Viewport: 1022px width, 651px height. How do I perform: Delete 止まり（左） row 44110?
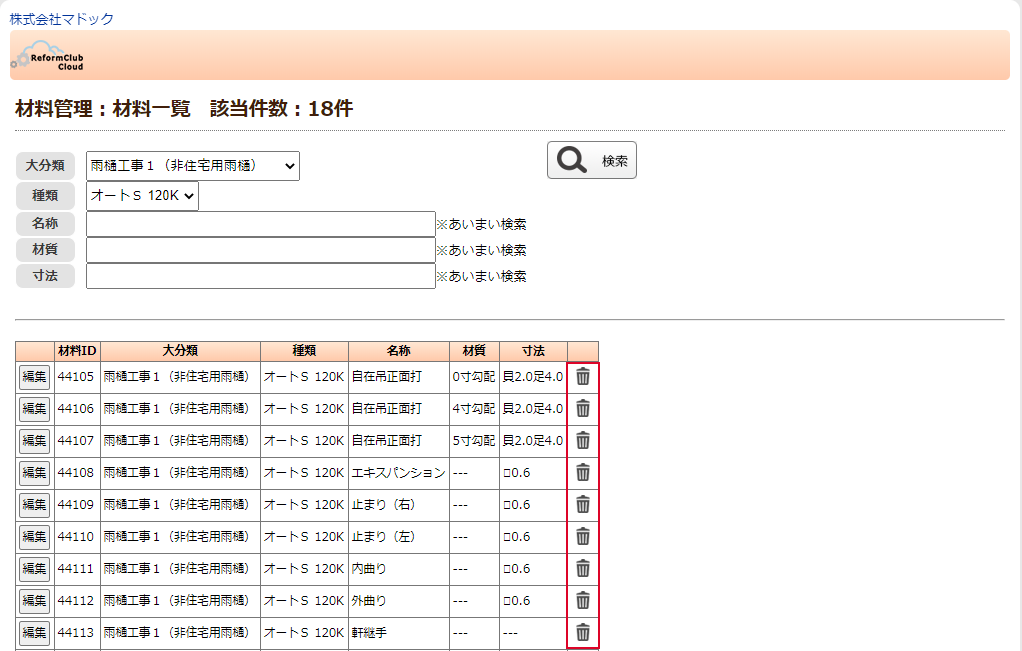(583, 537)
